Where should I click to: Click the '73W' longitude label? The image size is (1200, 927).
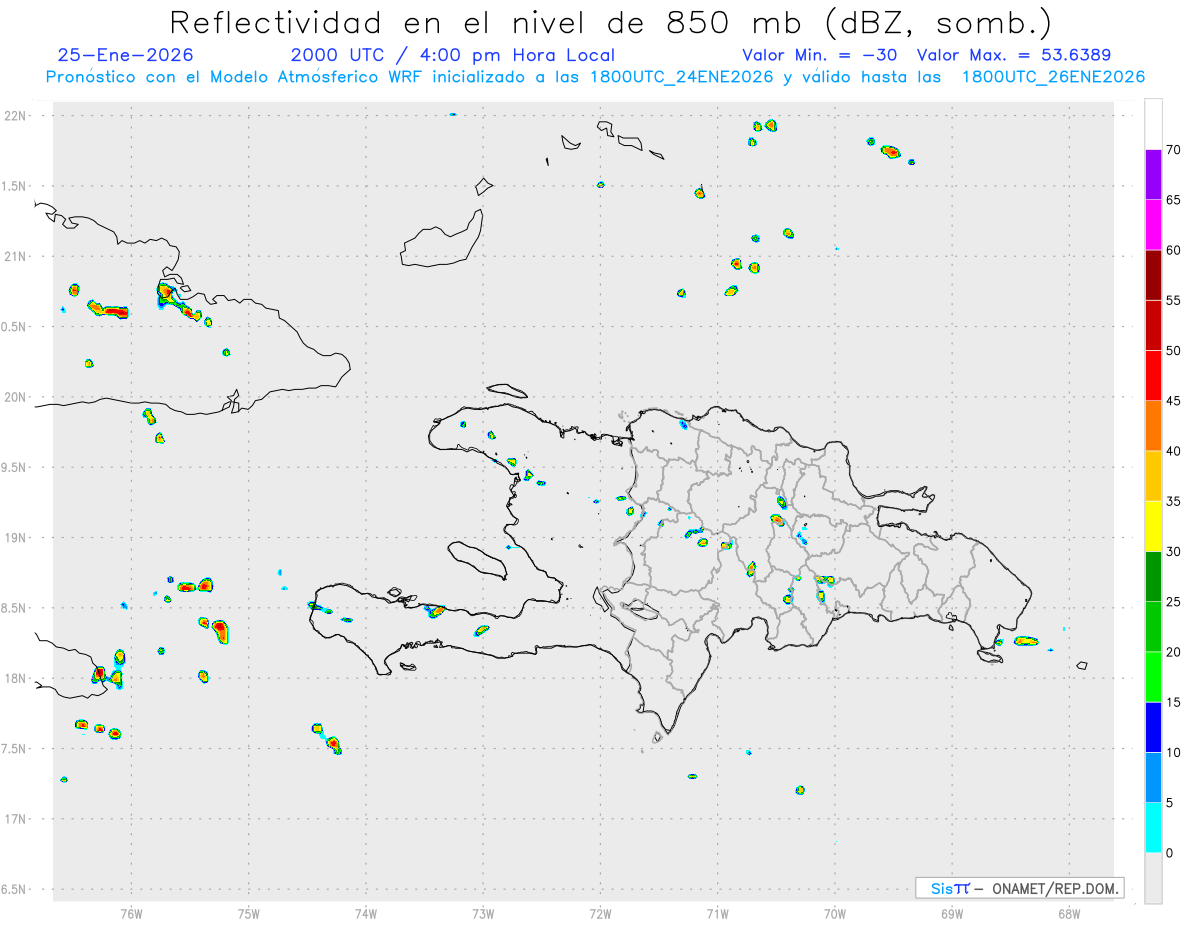click(483, 914)
